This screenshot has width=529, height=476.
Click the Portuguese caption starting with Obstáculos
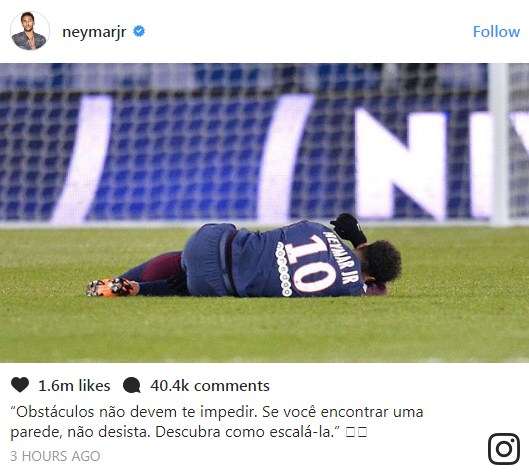point(217,422)
